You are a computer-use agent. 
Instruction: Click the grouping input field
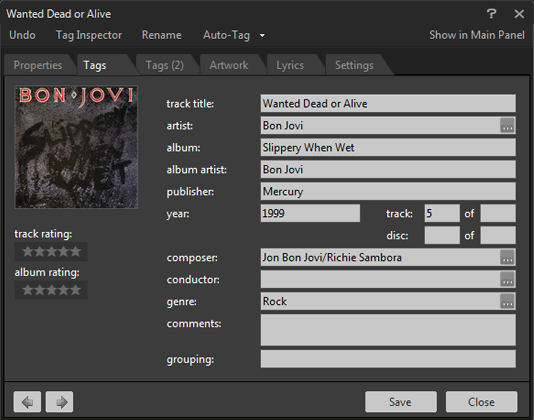point(388,359)
